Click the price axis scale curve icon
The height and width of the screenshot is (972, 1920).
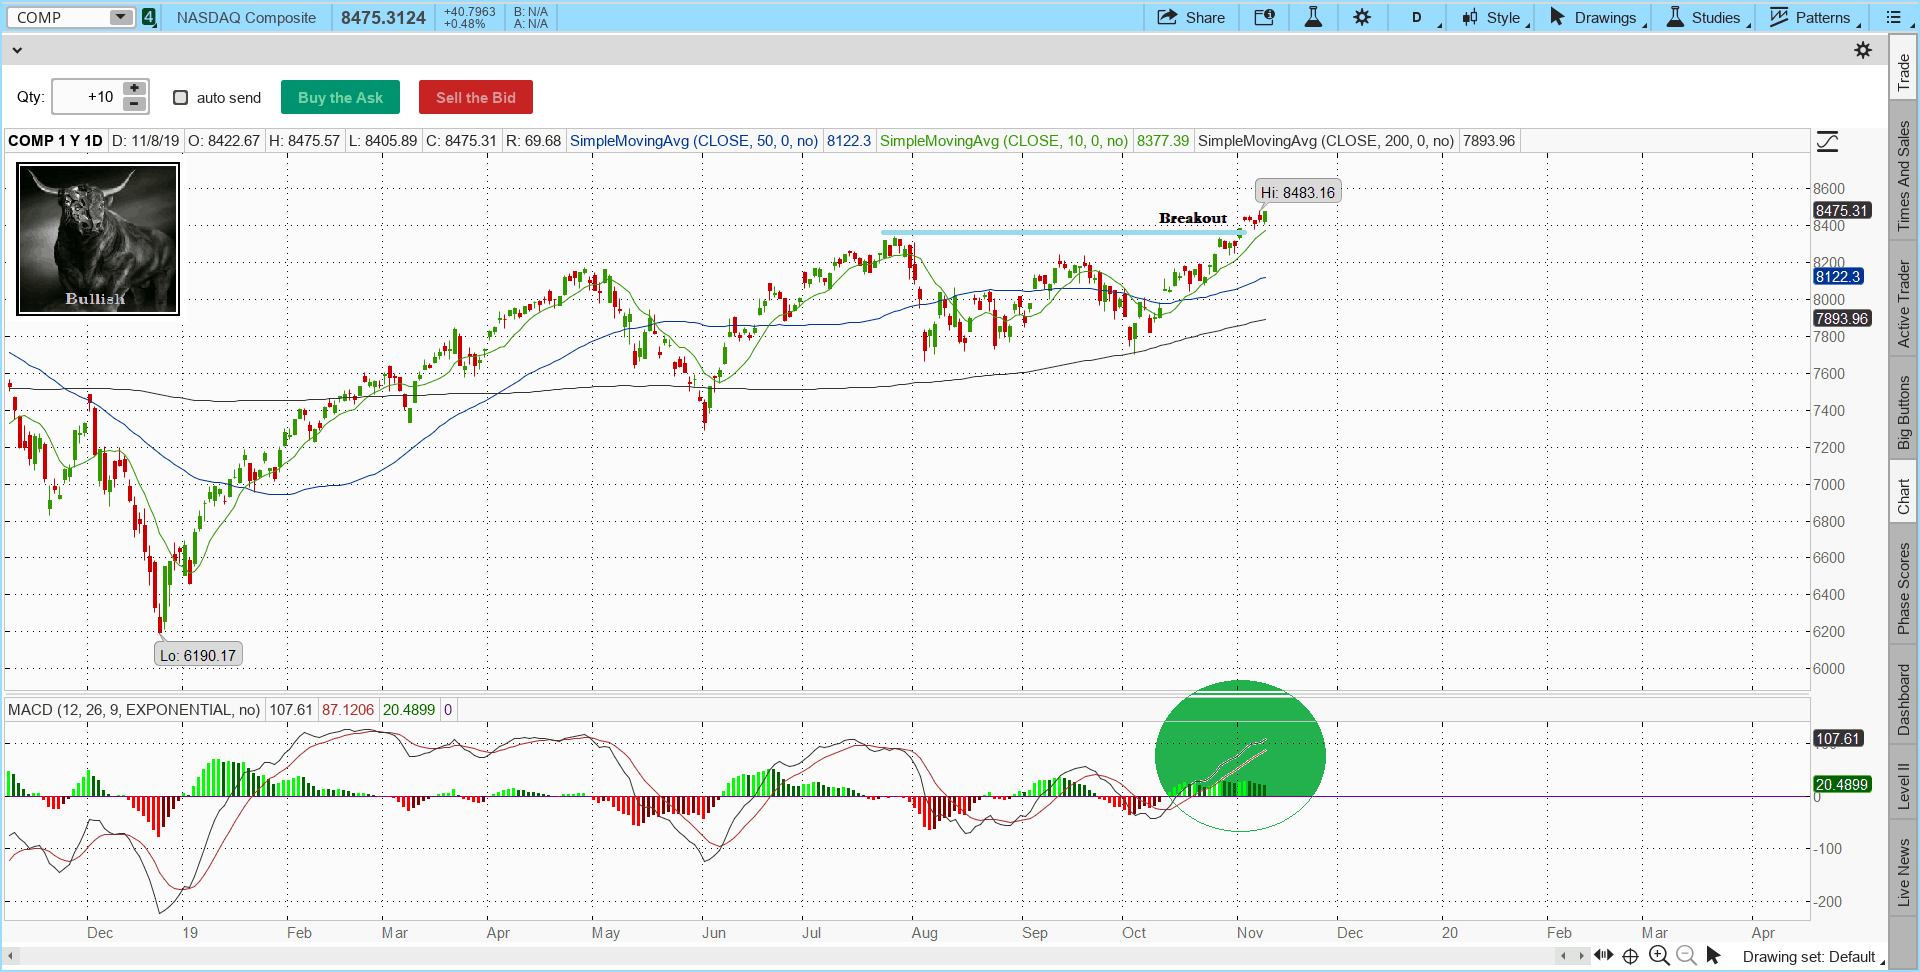tap(1827, 142)
